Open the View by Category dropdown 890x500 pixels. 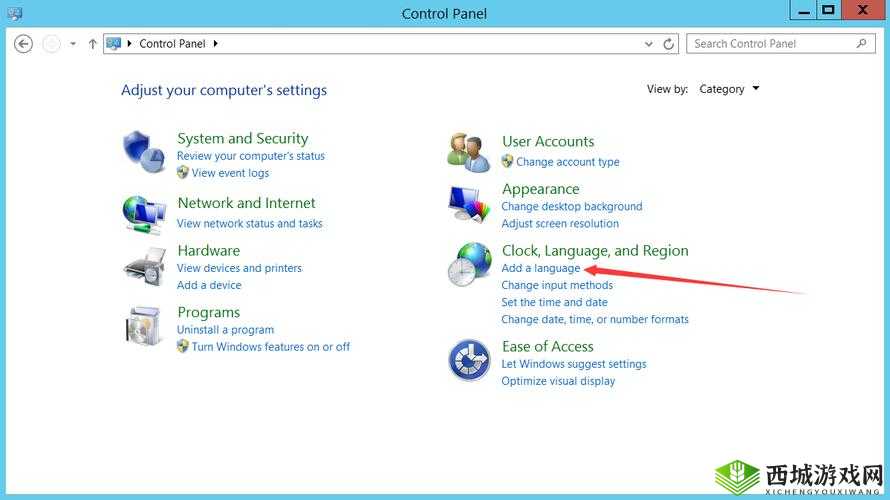coord(729,89)
